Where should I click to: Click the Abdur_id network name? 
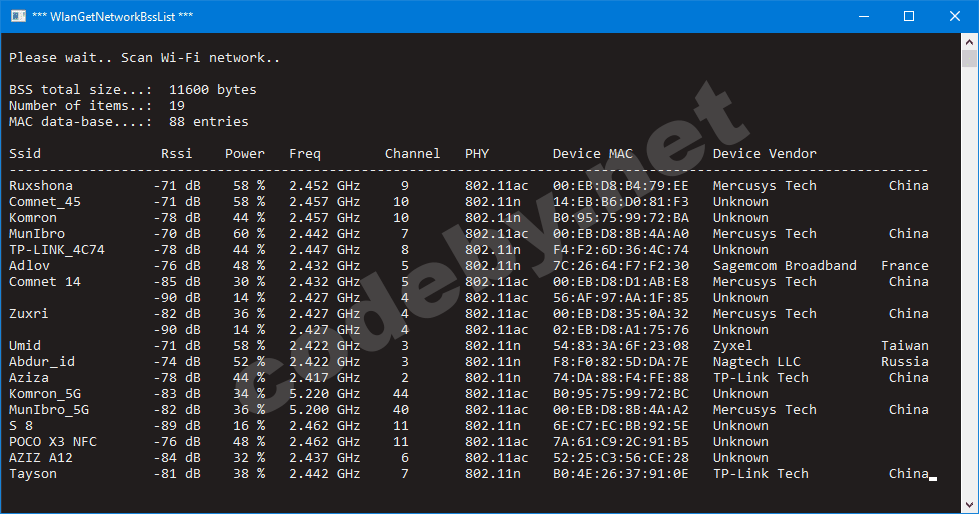coord(42,362)
